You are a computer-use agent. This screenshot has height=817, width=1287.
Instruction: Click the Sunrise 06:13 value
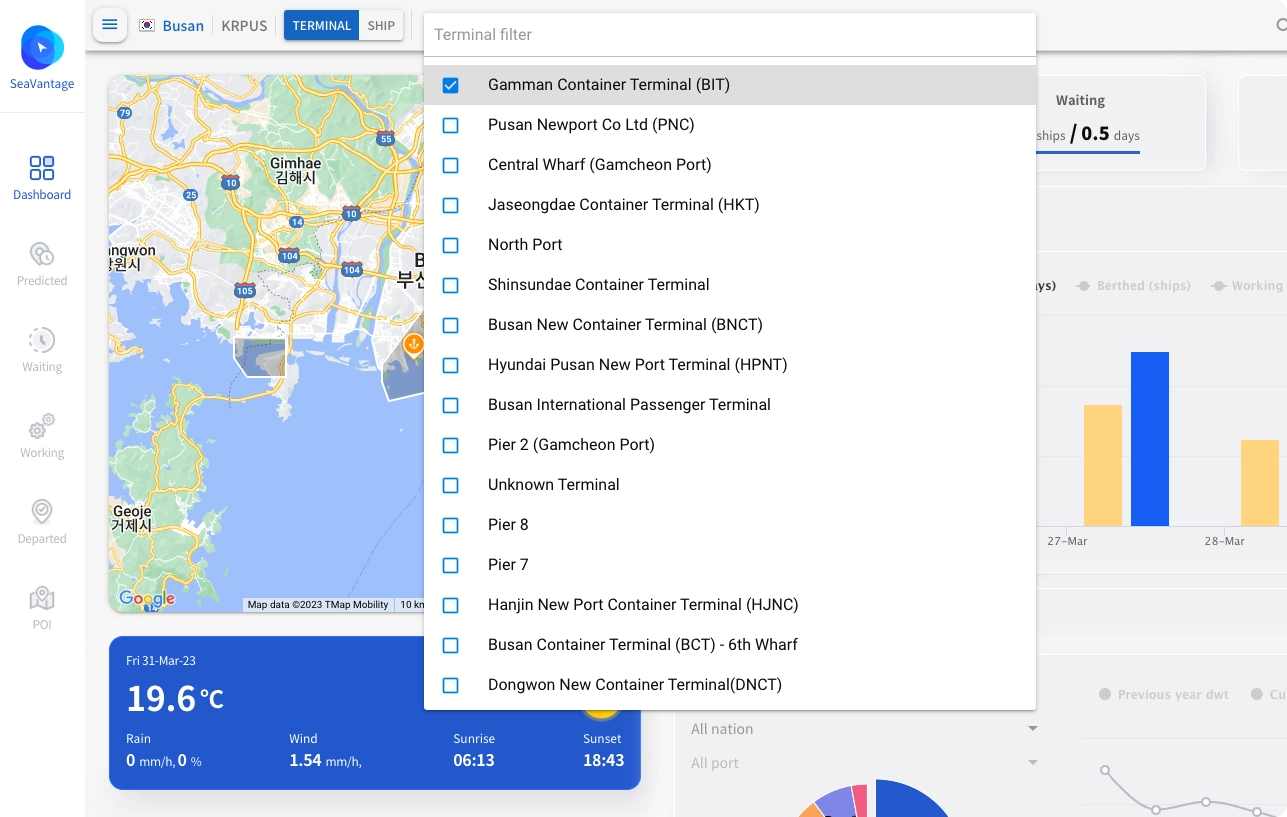(474, 760)
